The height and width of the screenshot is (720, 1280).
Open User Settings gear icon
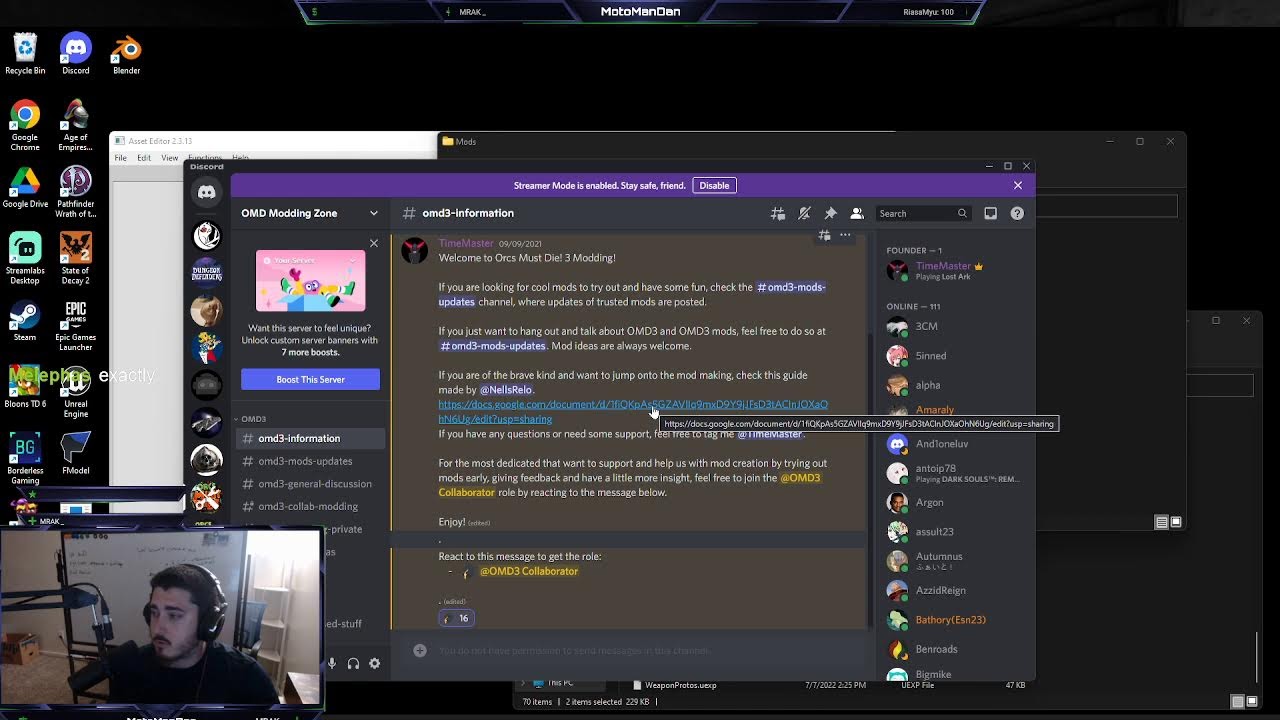pos(375,663)
